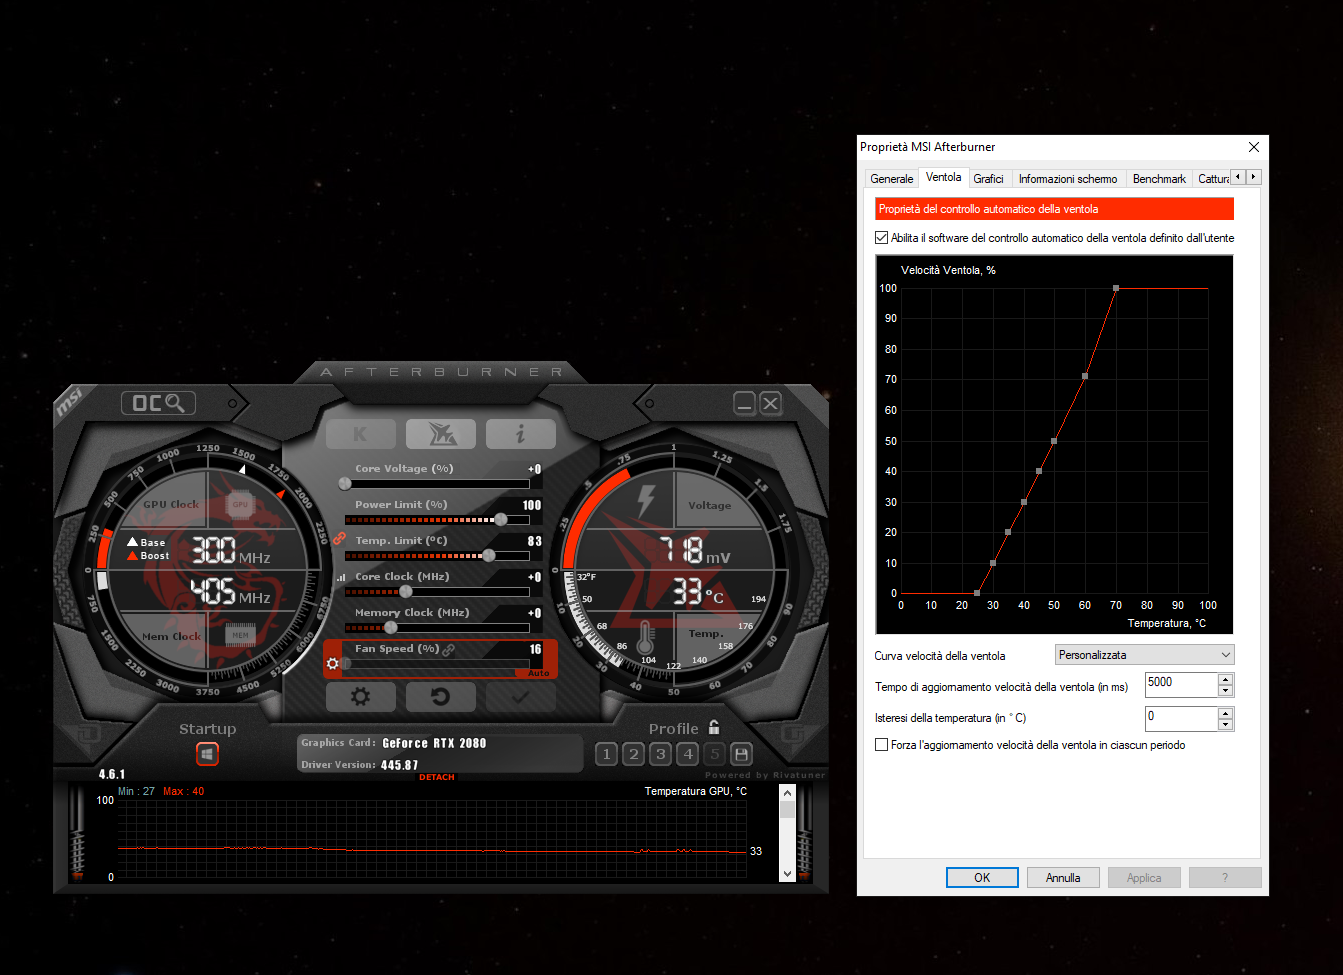This screenshot has width=1343, height=975.
Task: Click the Power Limit slider handle
Action: [501, 519]
